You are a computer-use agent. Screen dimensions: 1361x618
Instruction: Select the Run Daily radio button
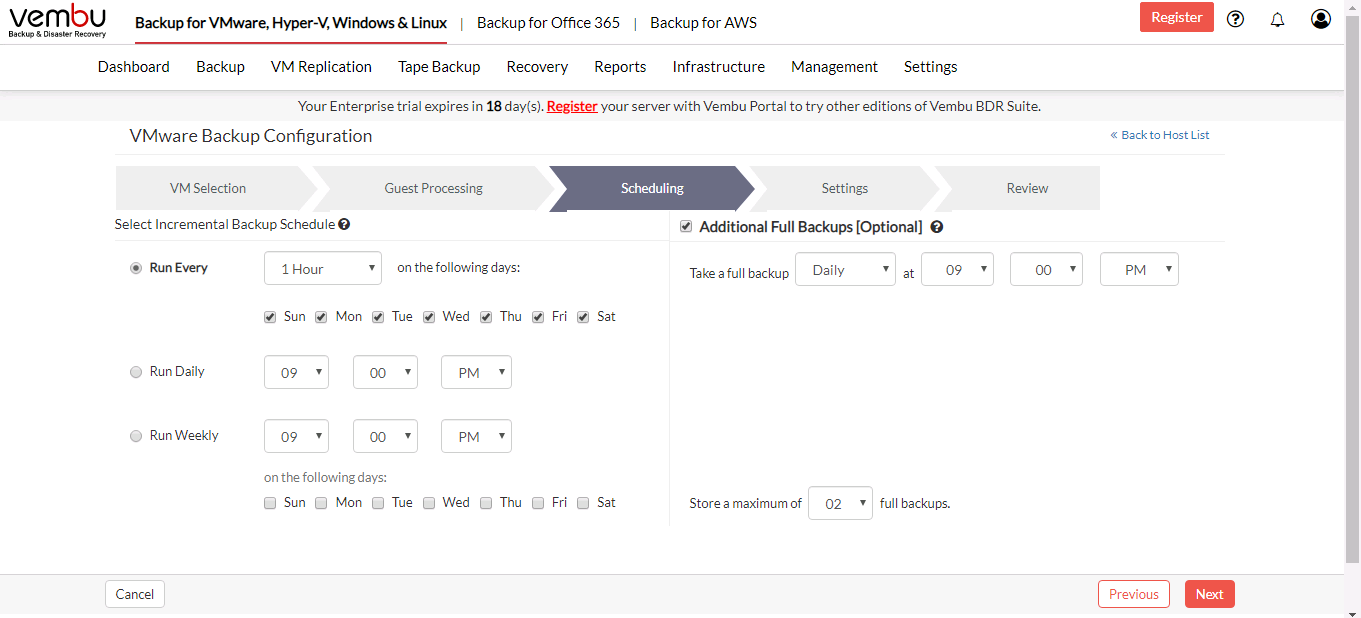(136, 372)
